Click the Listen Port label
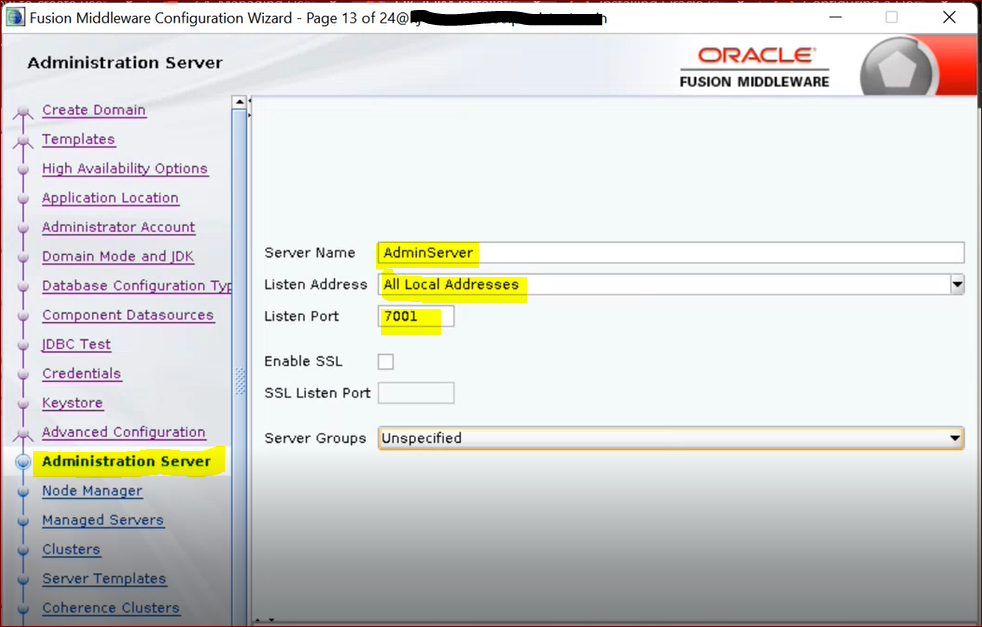 (x=301, y=316)
